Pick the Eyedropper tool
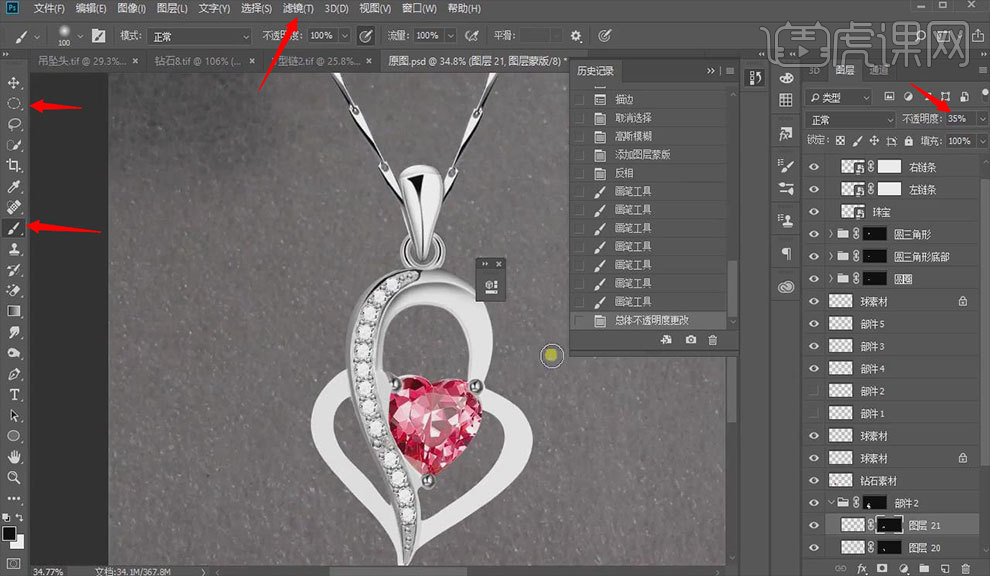This screenshot has height=576, width=990. 14,187
